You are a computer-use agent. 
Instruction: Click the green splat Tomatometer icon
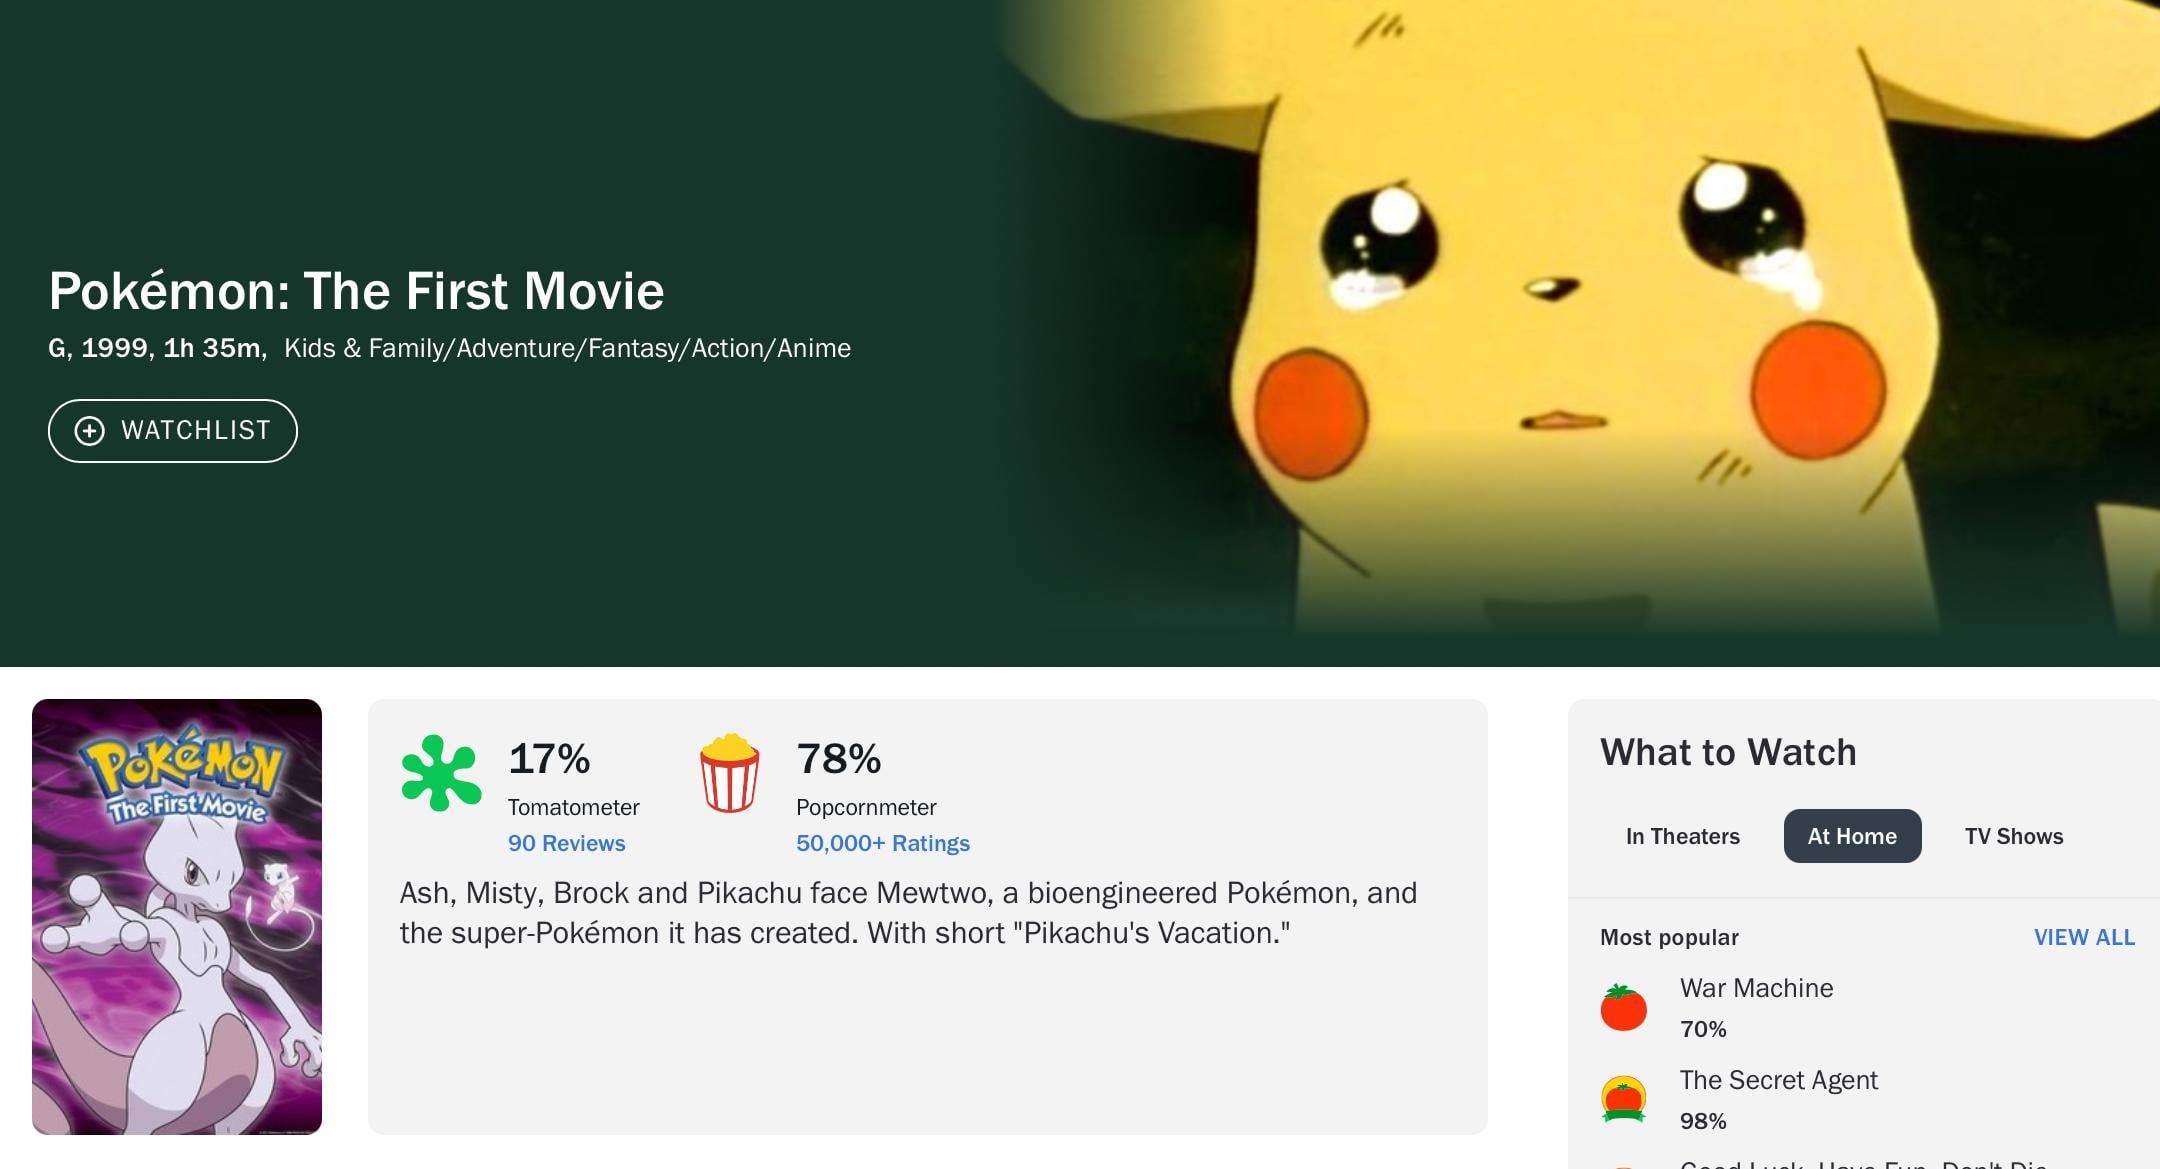click(441, 772)
